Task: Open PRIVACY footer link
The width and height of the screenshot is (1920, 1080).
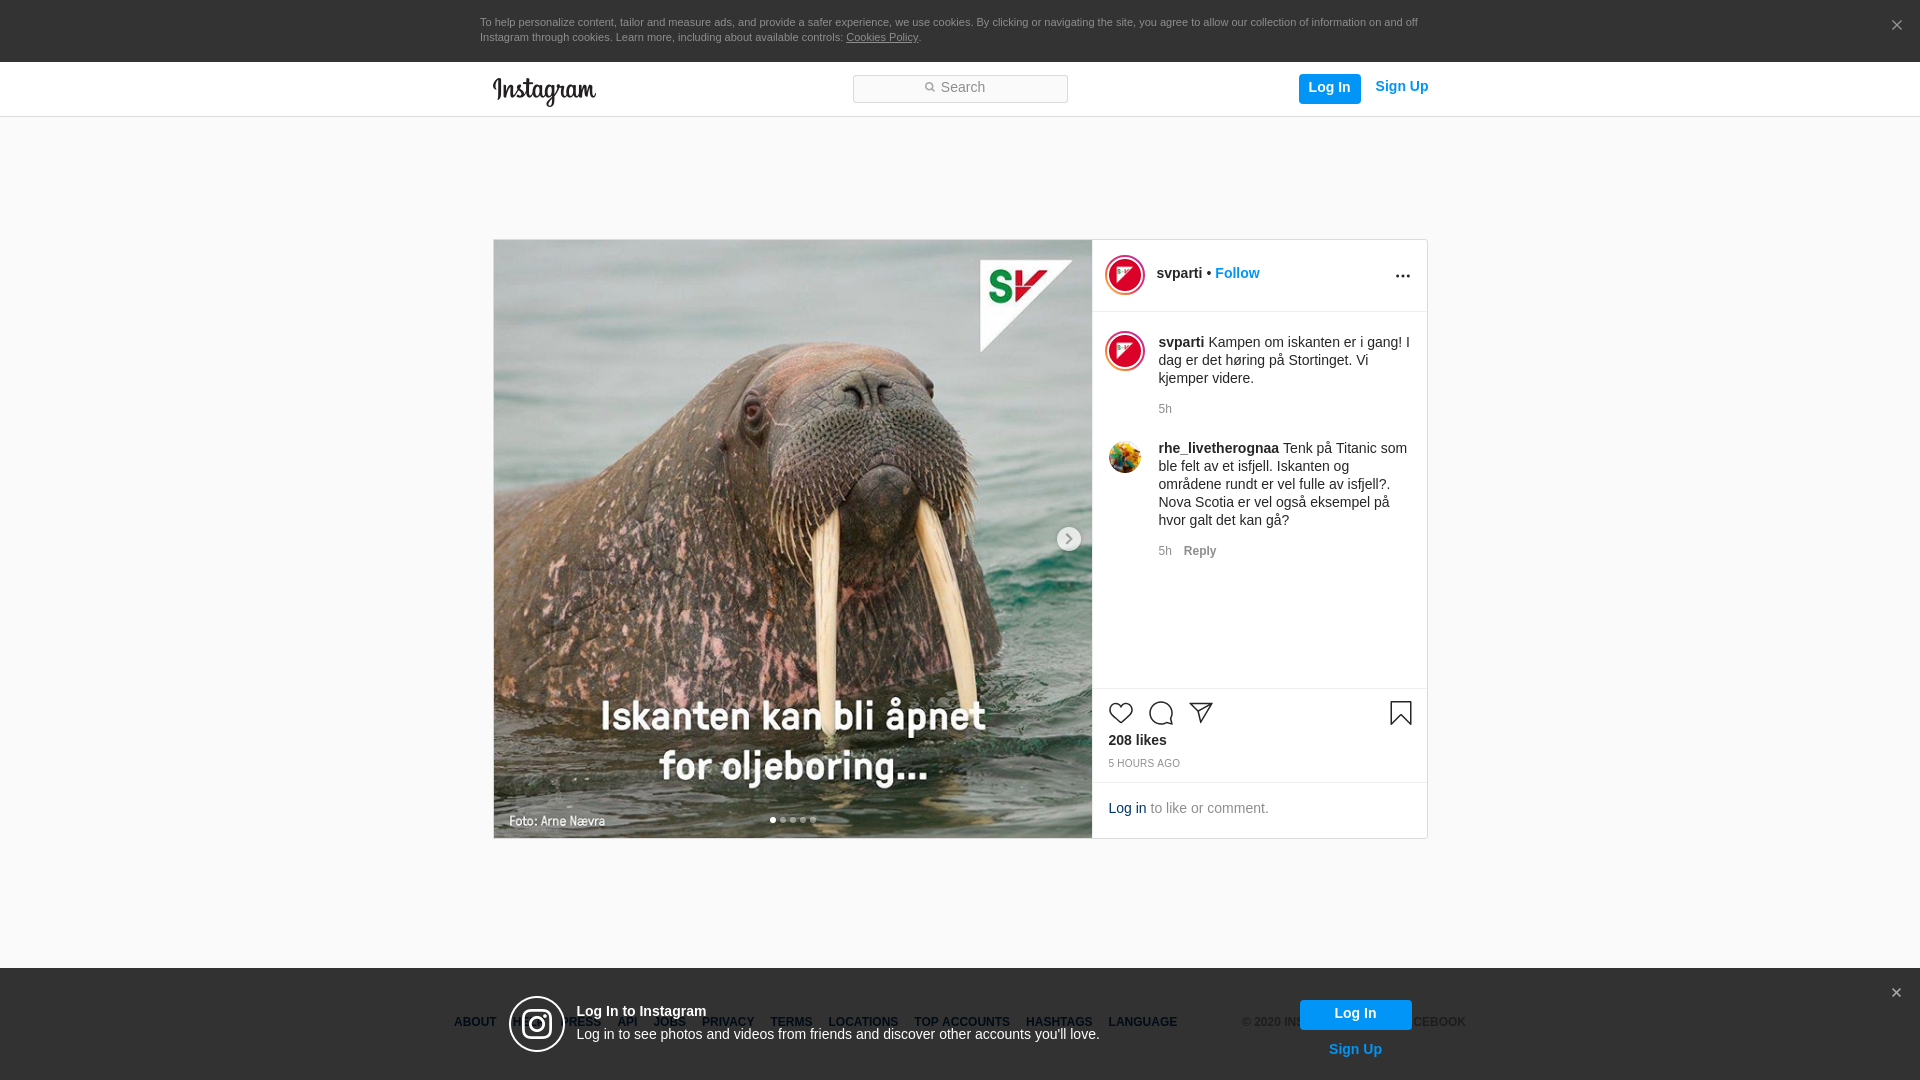Action: point(728,1022)
